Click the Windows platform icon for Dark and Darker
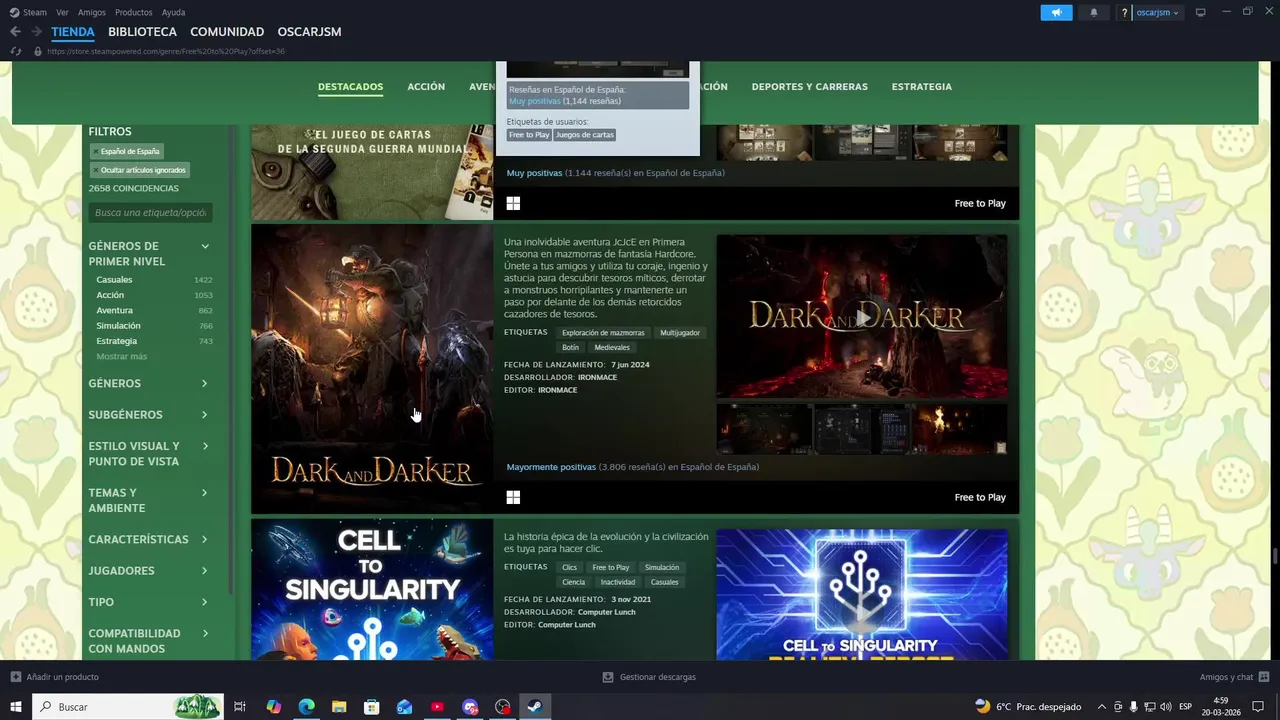The height and width of the screenshot is (720, 1280). coord(513,497)
